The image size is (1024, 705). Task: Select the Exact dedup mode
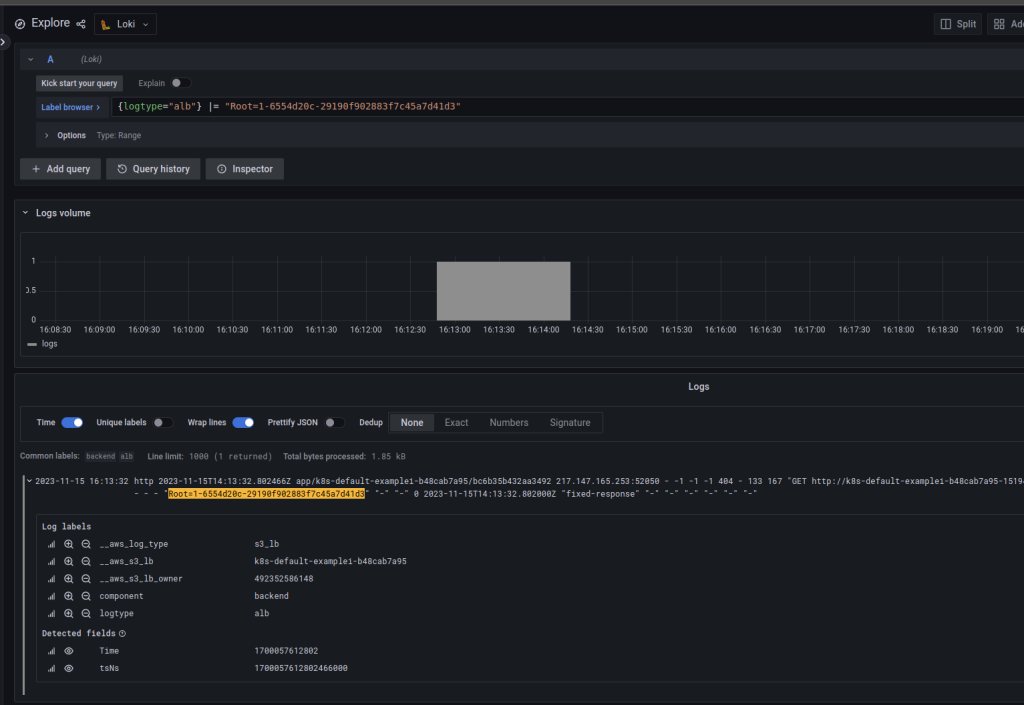(x=456, y=422)
